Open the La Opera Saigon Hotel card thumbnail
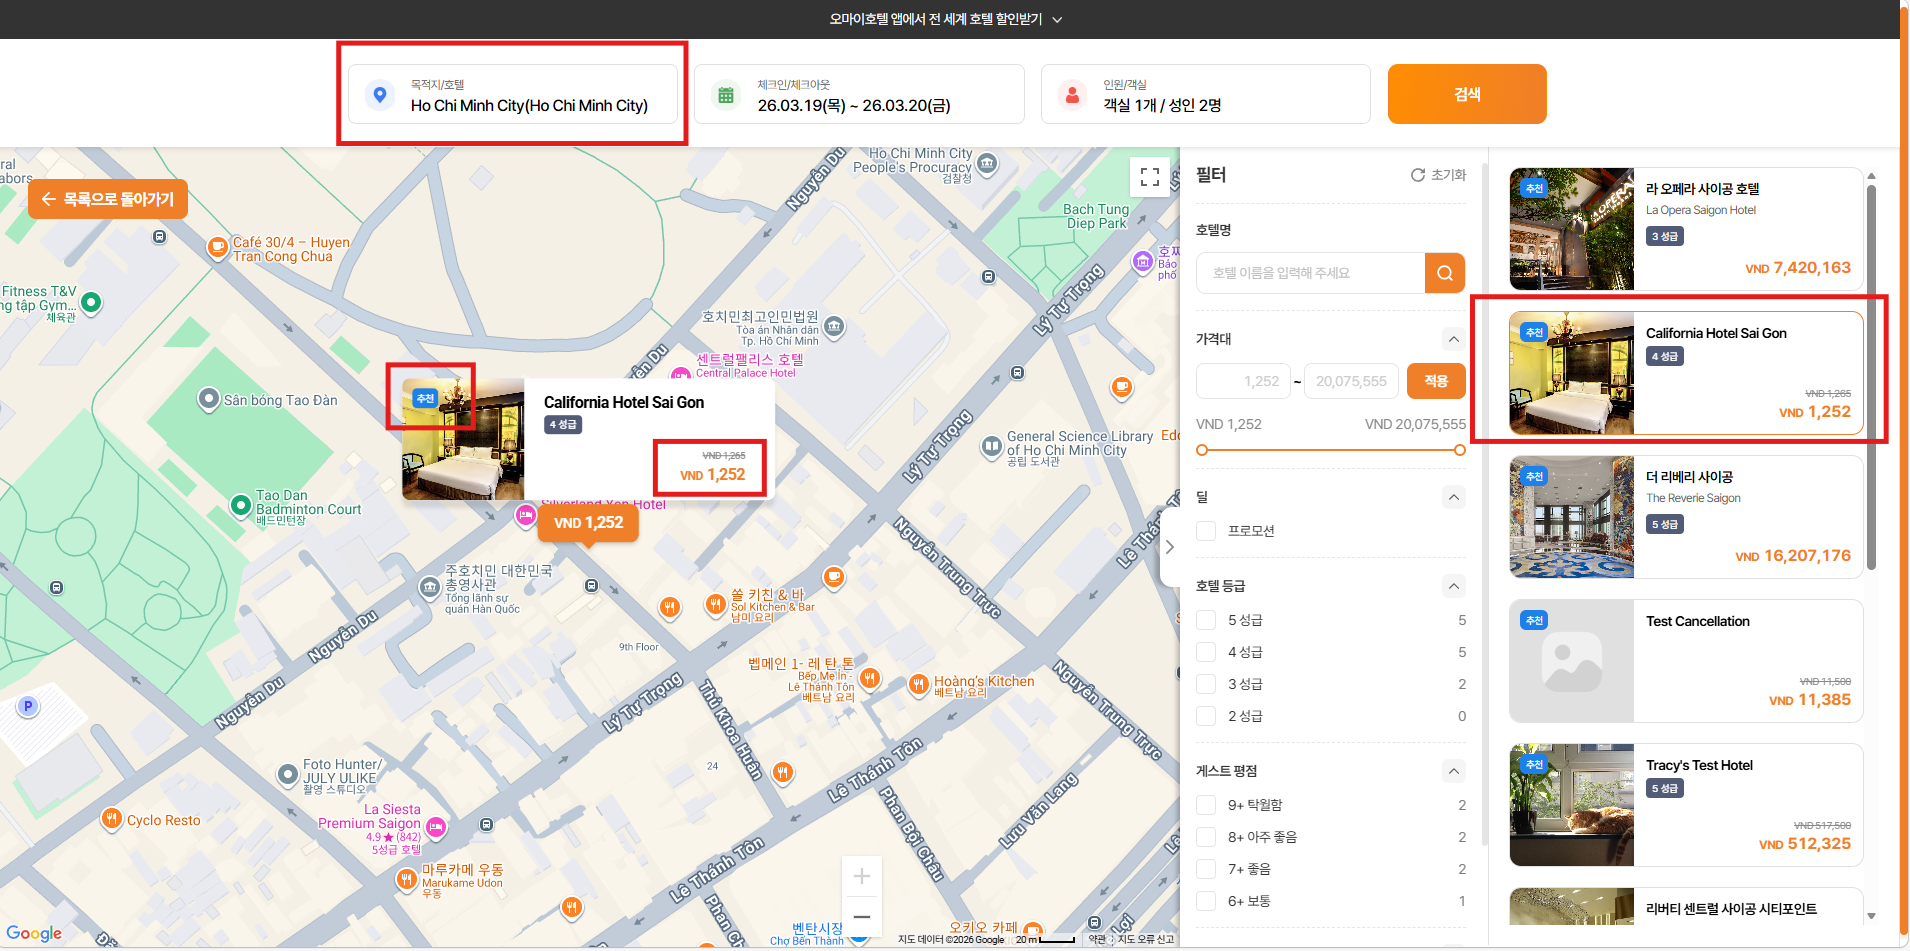This screenshot has width=1910, height=951. (1572, 229)
